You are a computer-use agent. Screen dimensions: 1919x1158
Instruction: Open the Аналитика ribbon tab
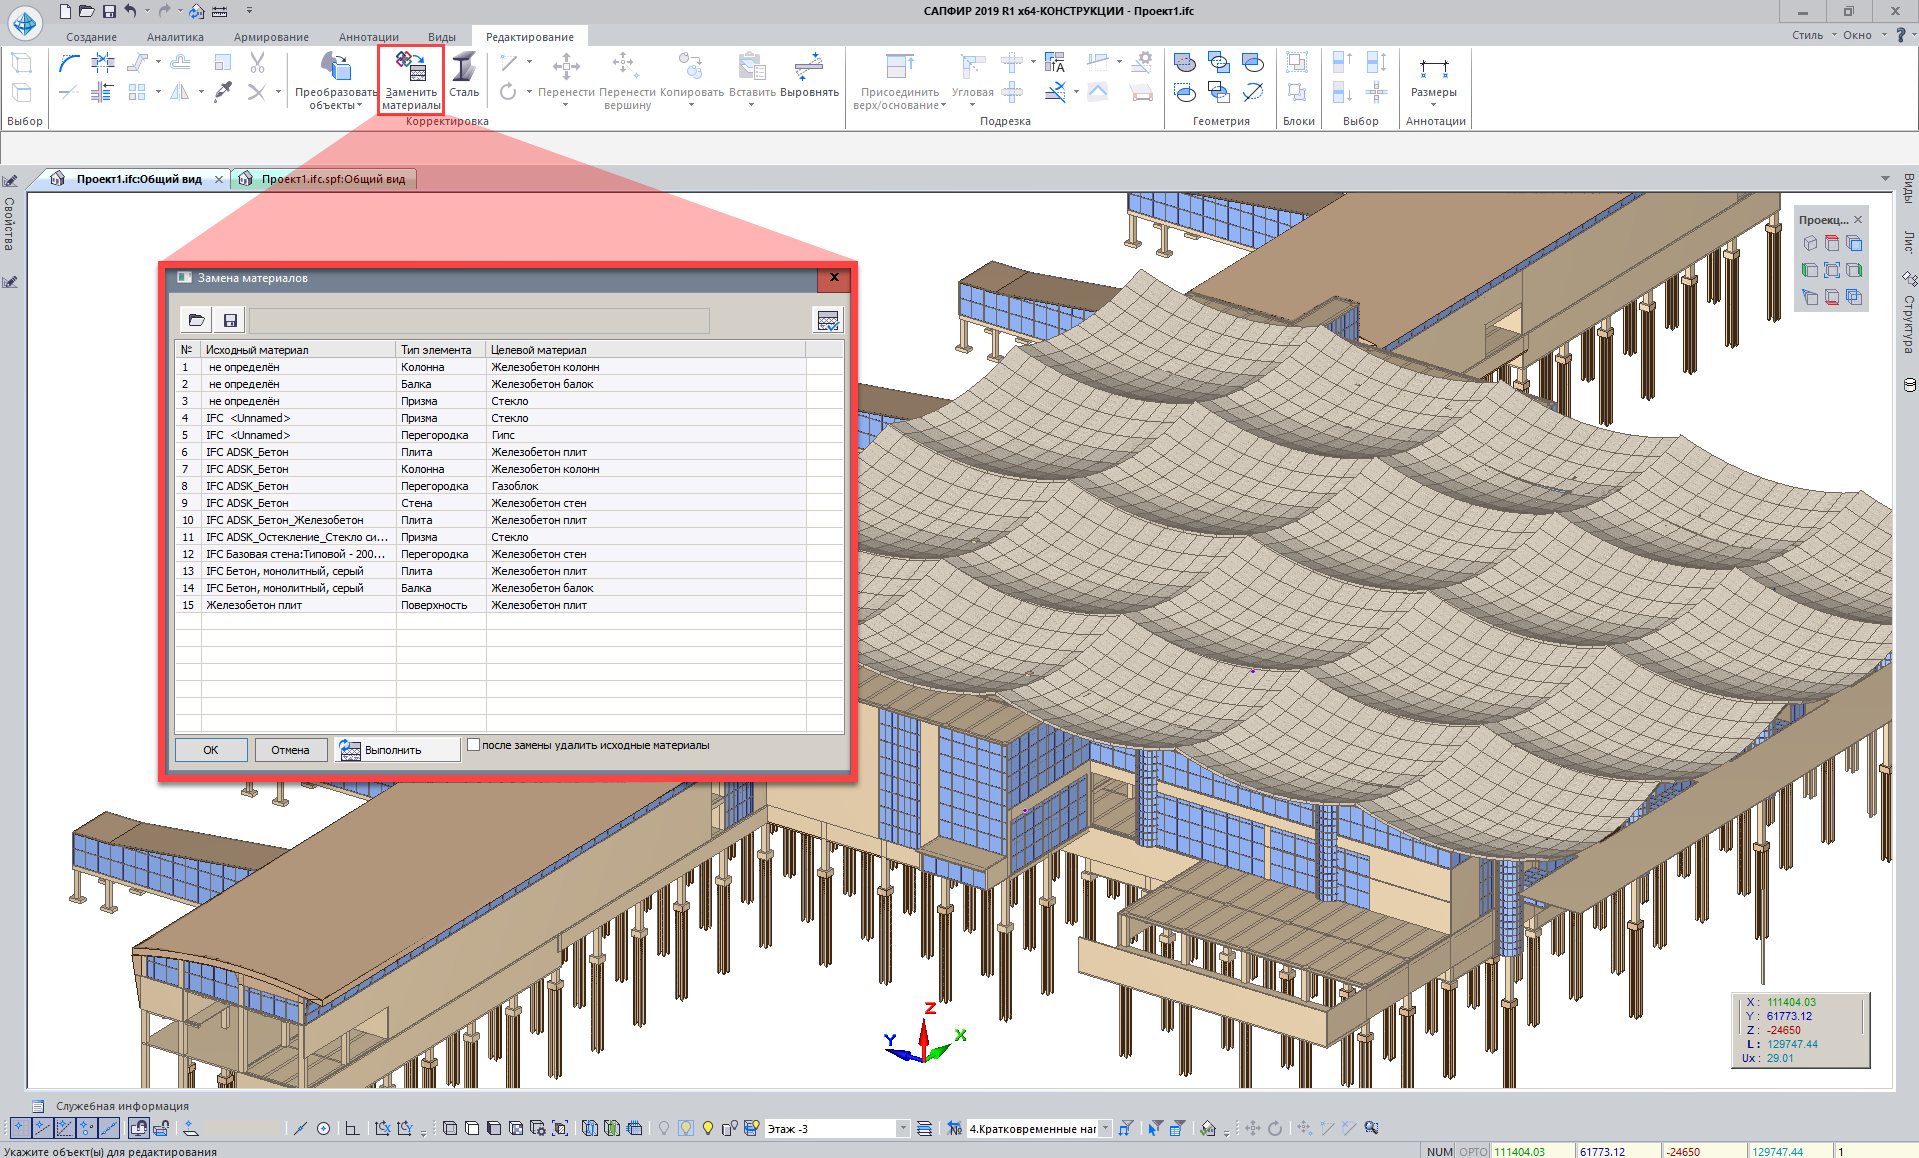tap(175, 37)
